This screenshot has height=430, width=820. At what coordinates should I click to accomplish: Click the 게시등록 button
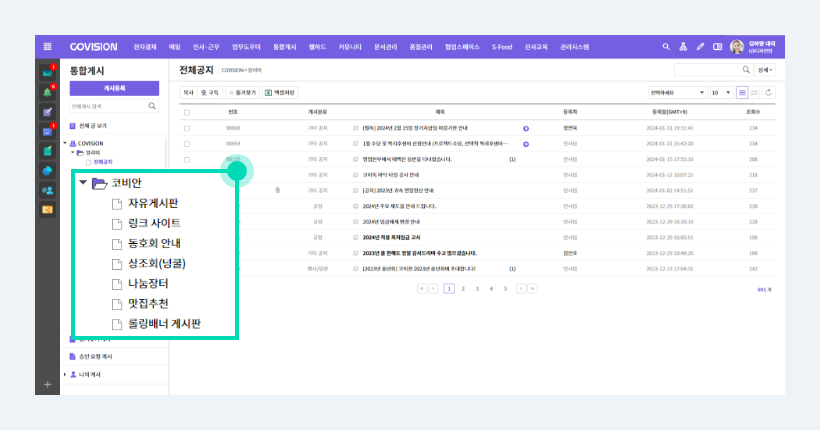coord(114,88)
